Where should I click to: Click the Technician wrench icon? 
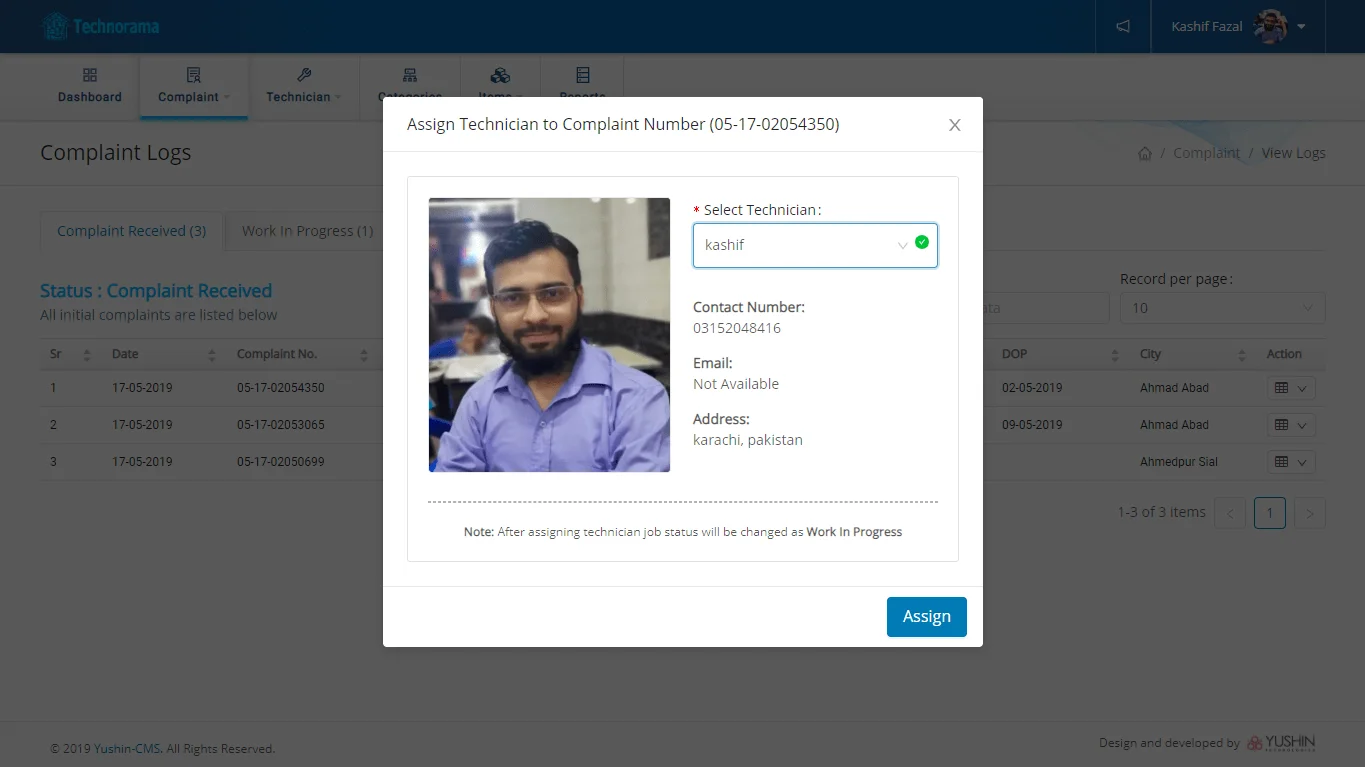304,76
